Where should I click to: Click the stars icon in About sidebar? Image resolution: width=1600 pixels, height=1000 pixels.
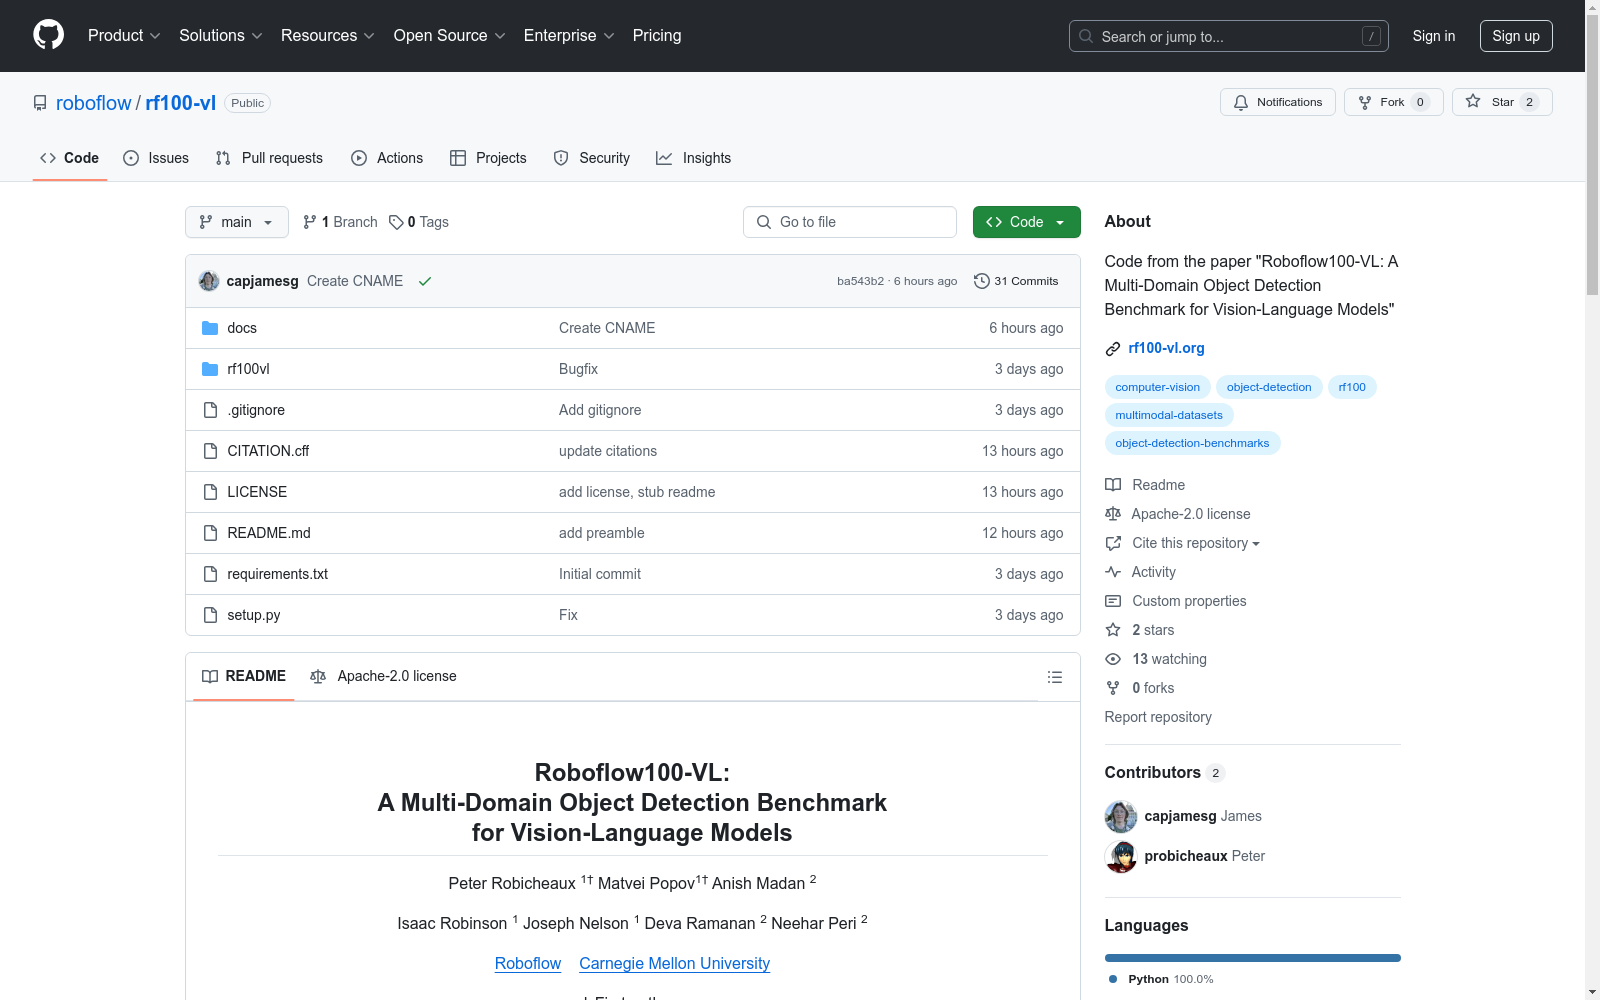click(1113, 630)
